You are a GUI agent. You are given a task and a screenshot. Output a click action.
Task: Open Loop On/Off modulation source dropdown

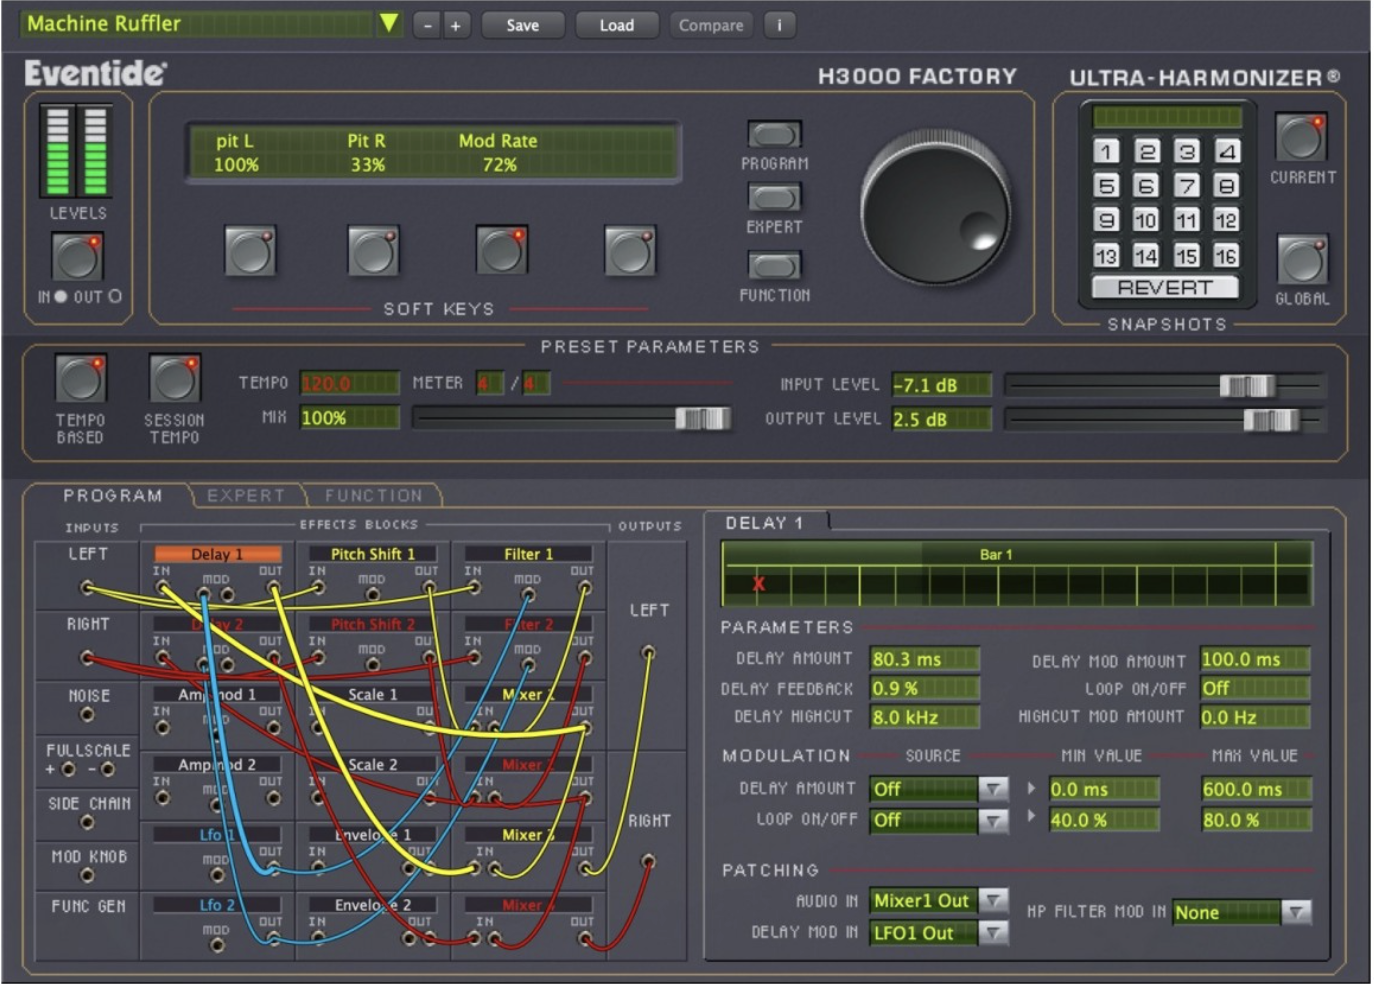[x=993, y=820]
